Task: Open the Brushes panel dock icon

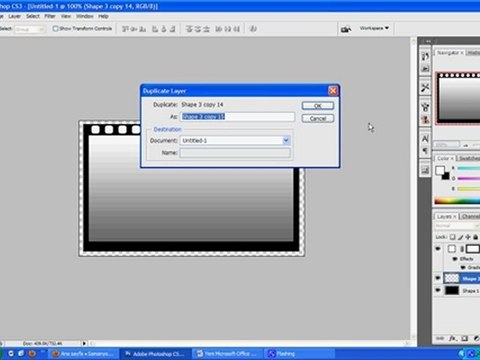Action: tap(425, 107)
